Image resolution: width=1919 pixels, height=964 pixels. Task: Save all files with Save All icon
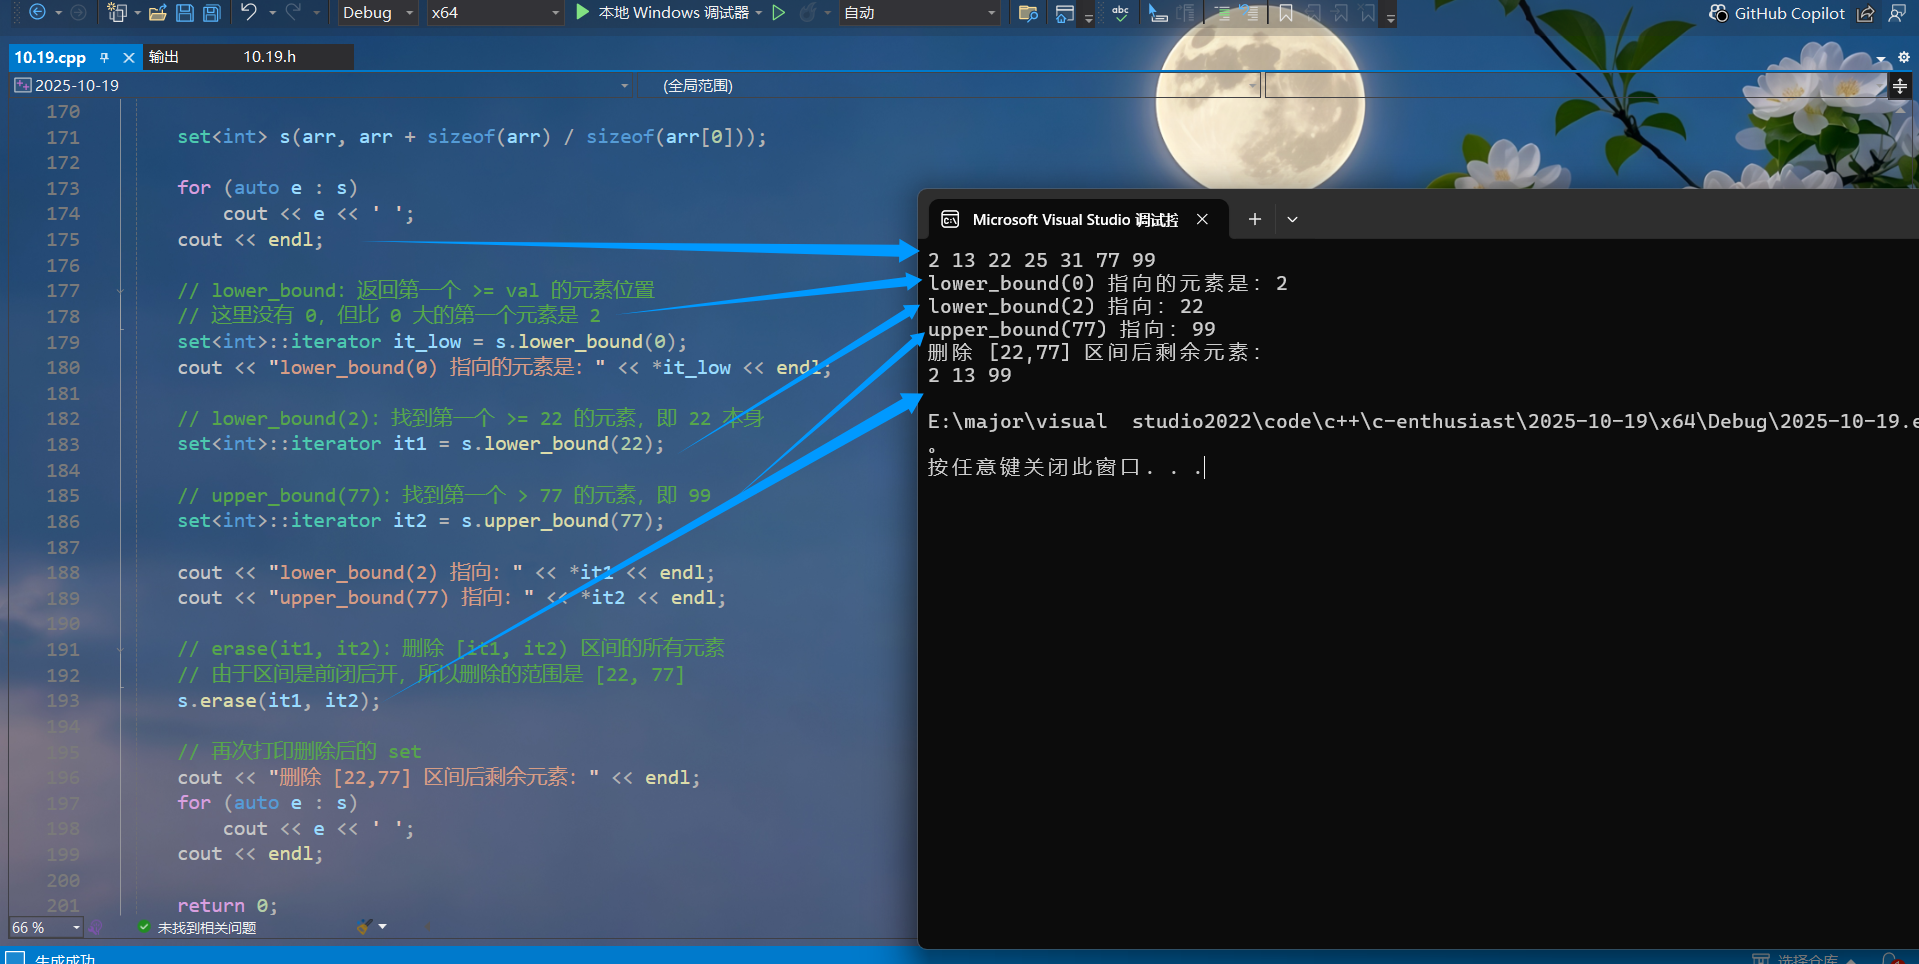(211, 12)
